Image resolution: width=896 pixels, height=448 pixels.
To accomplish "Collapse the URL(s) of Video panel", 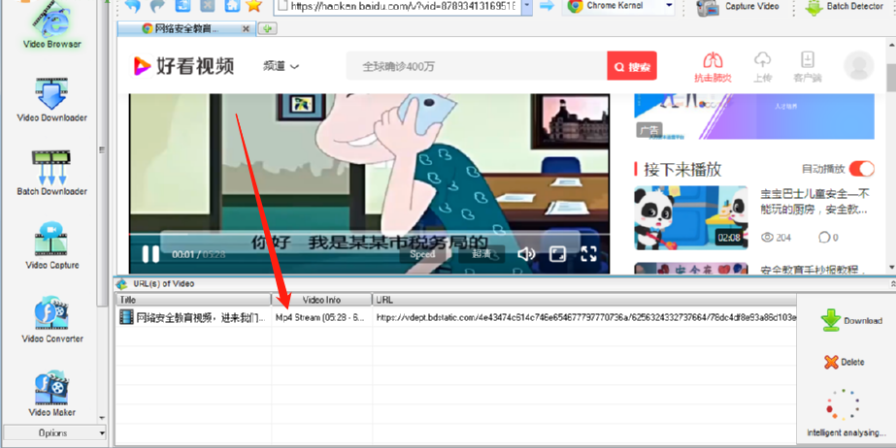I will click(892, 283).
